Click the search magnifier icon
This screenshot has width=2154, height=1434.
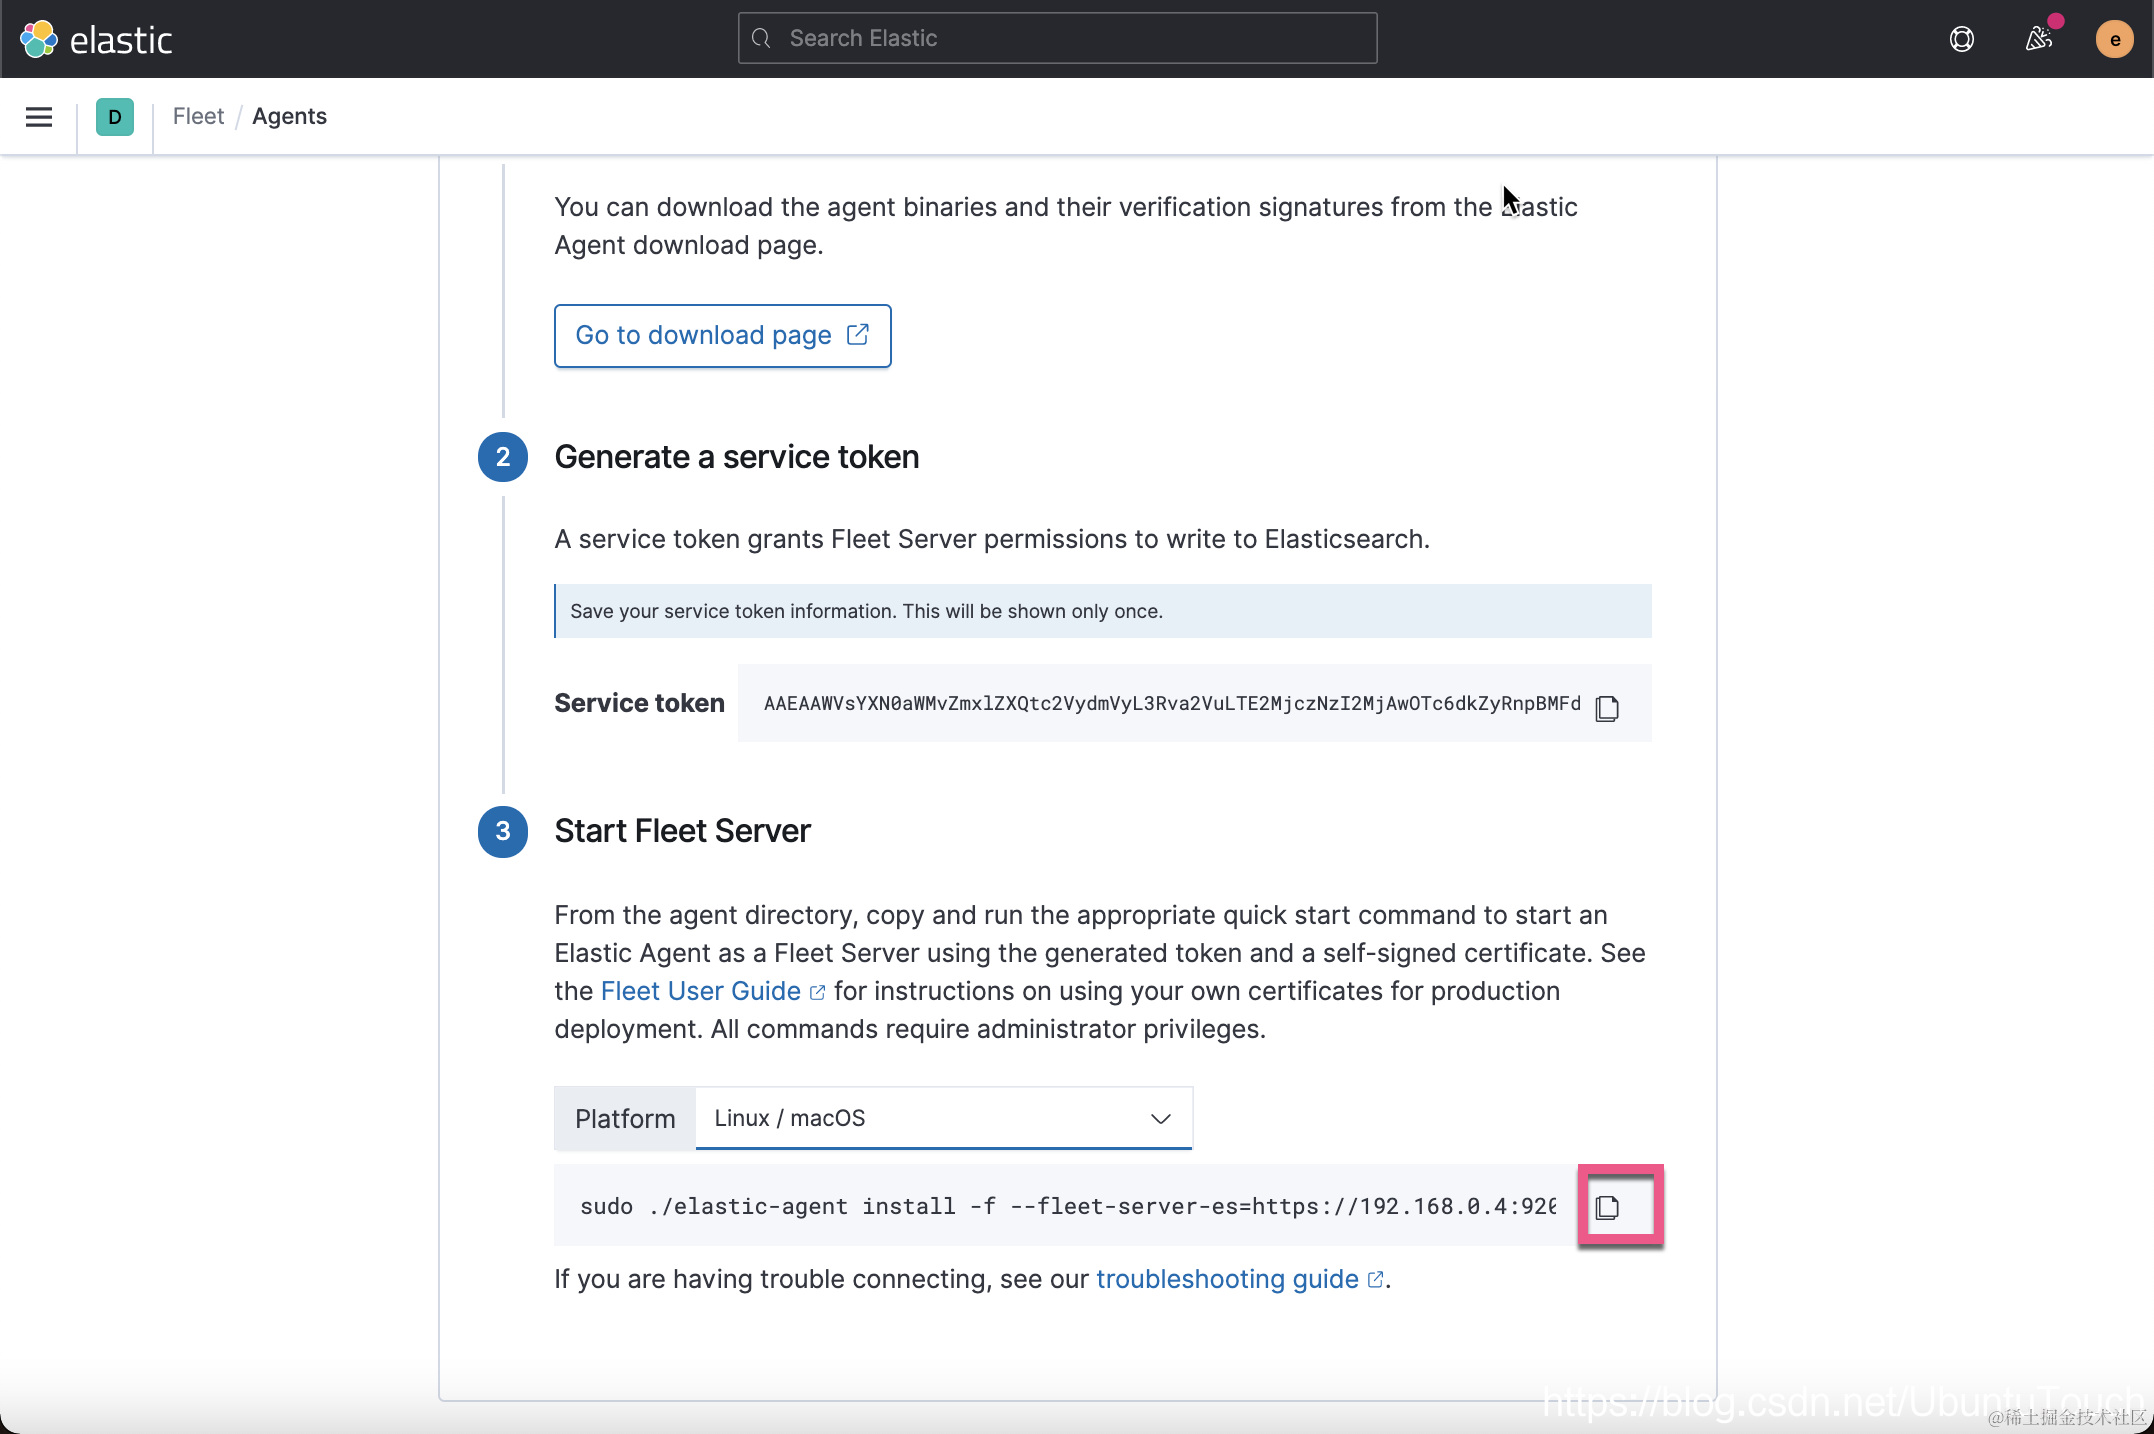click(x=762, y=39)
